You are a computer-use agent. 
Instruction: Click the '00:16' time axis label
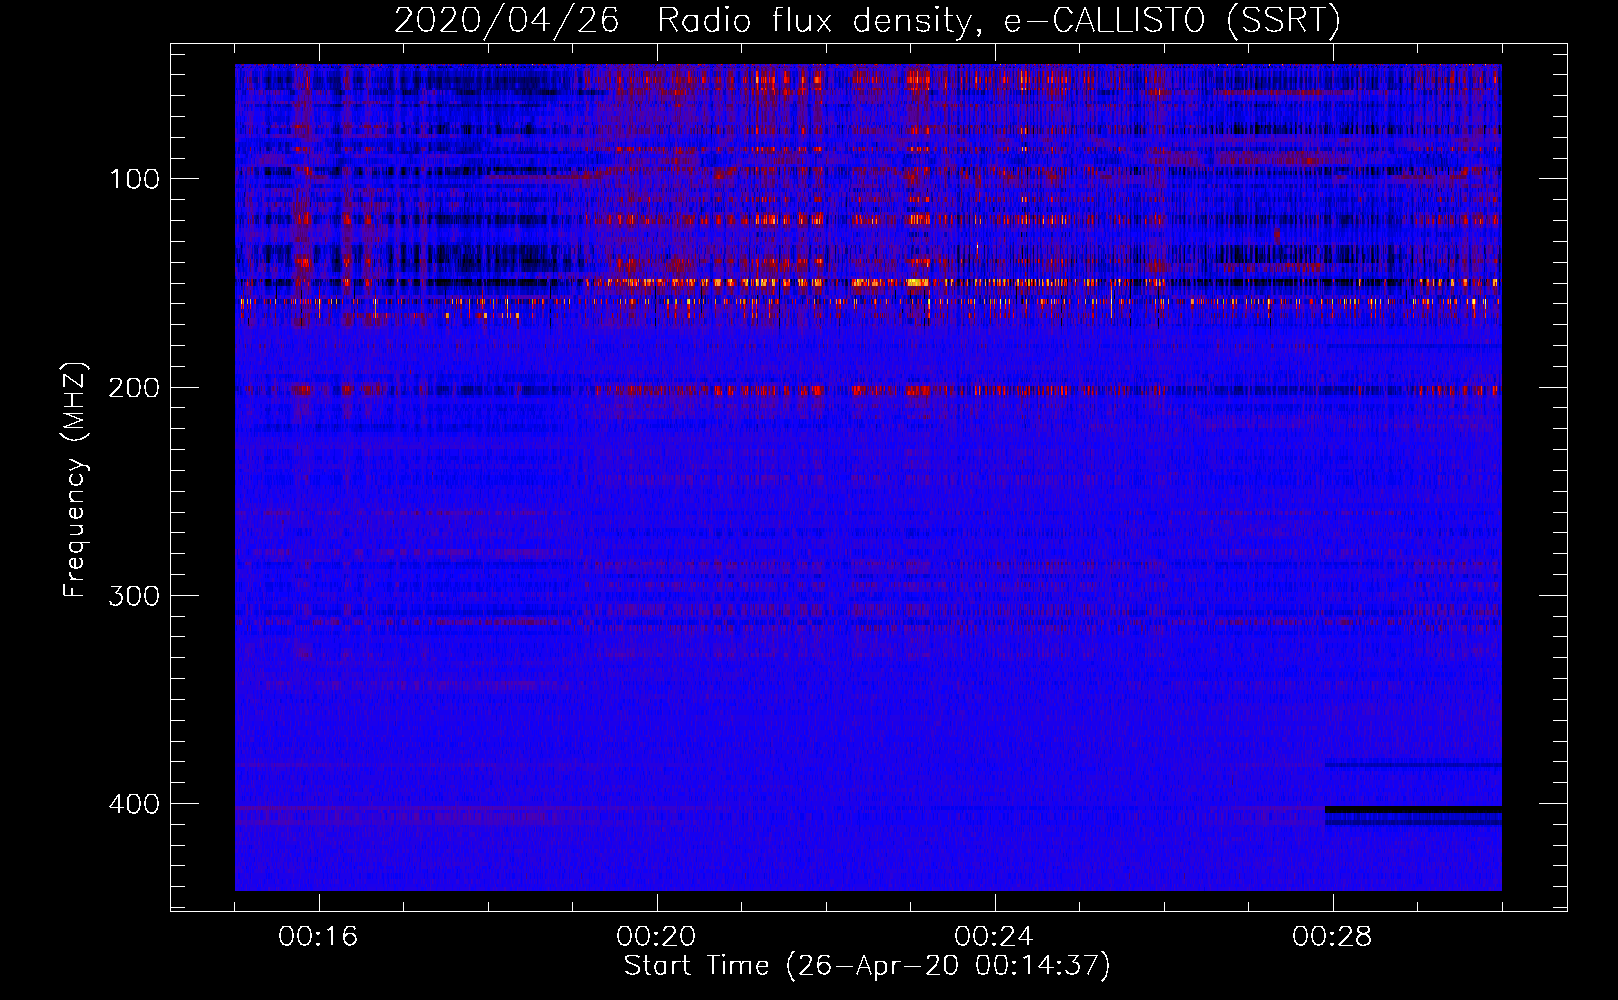pos(318,937)
